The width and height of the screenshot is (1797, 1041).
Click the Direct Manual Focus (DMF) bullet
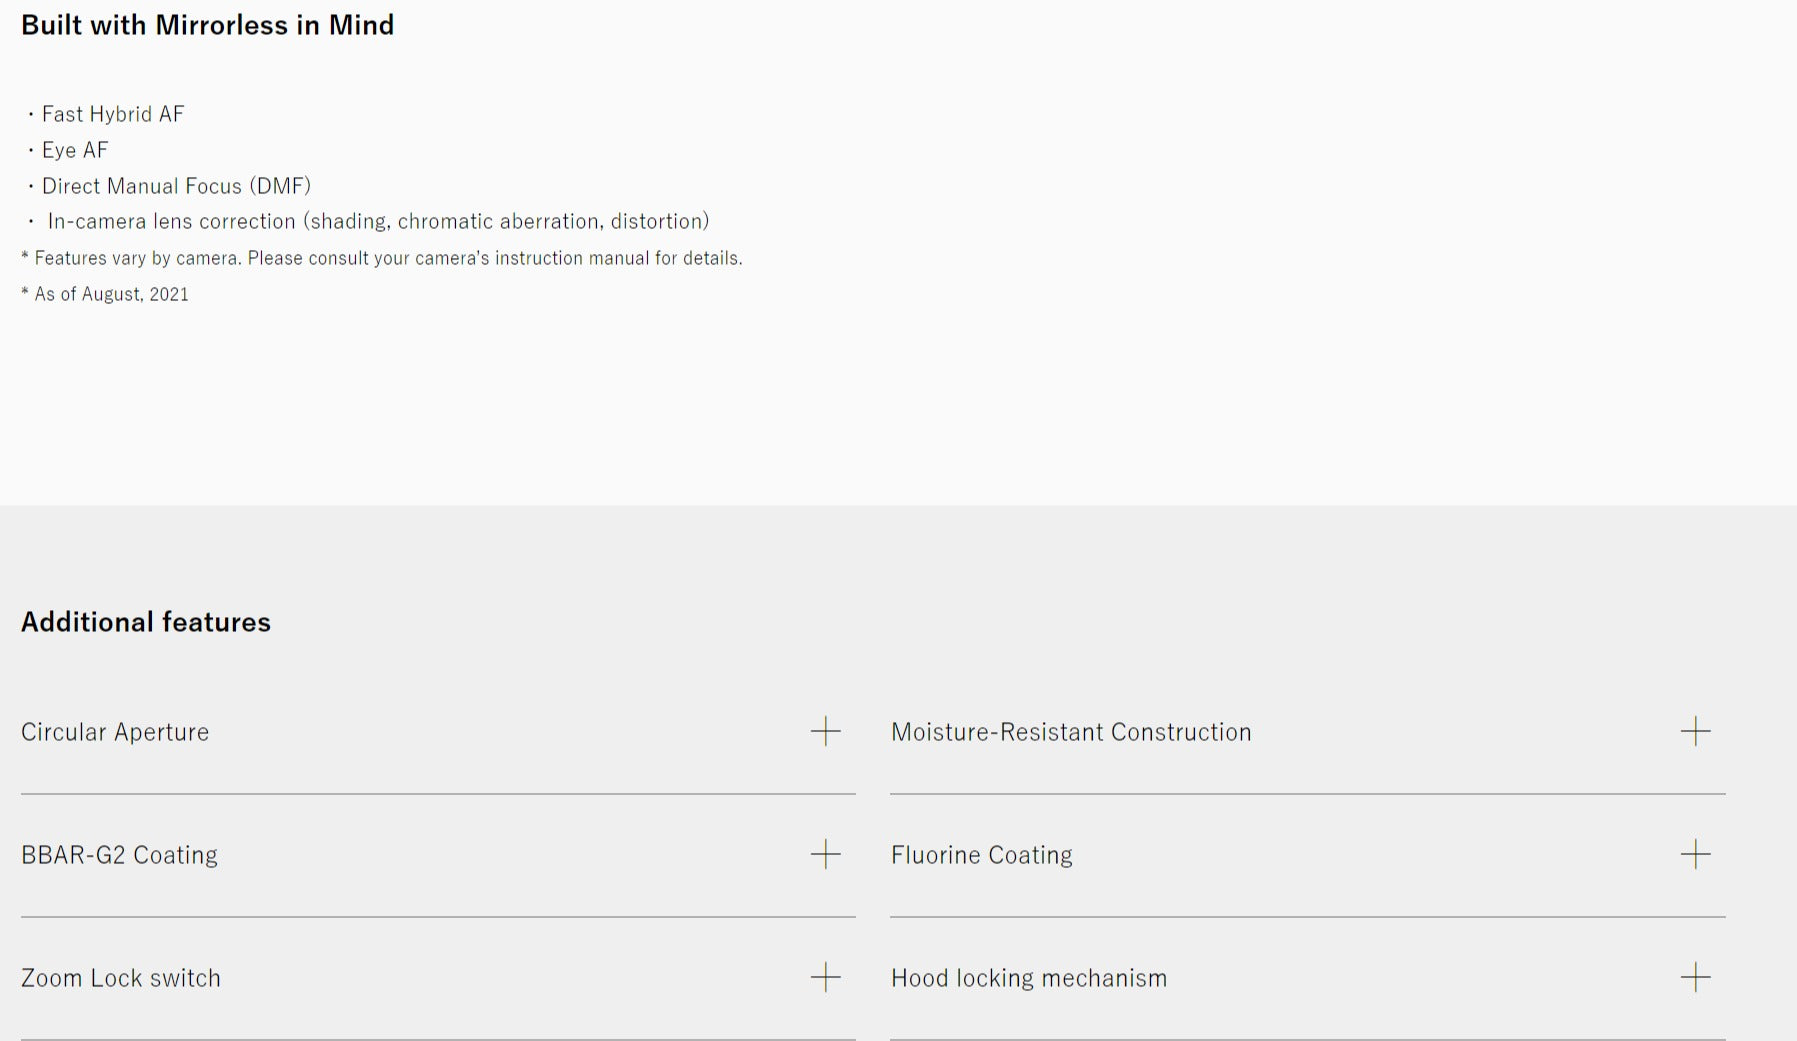(176, 186)
